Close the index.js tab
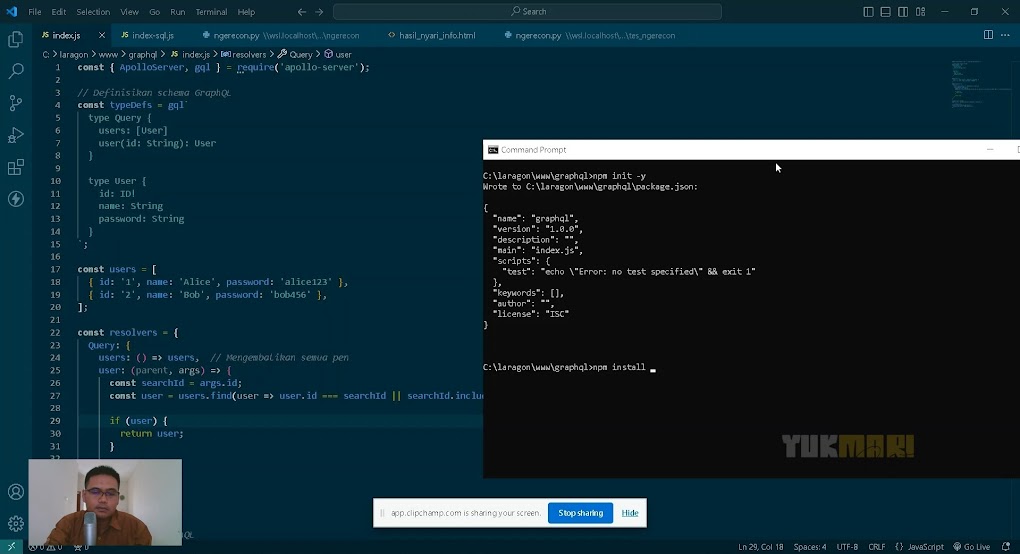This screenshot has width=1020, height=554. point(101,35)
